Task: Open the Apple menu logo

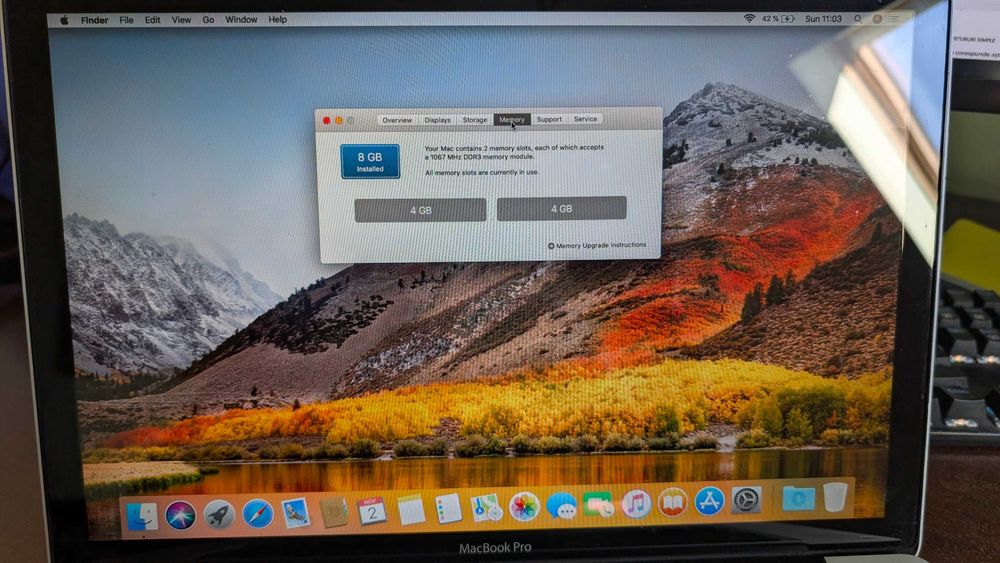Action: [64, 20]
